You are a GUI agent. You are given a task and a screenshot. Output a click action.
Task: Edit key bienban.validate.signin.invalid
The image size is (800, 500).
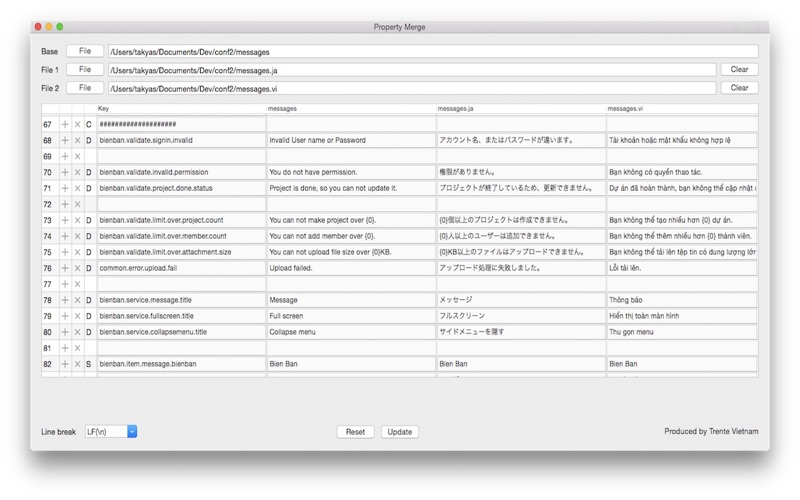181,140
